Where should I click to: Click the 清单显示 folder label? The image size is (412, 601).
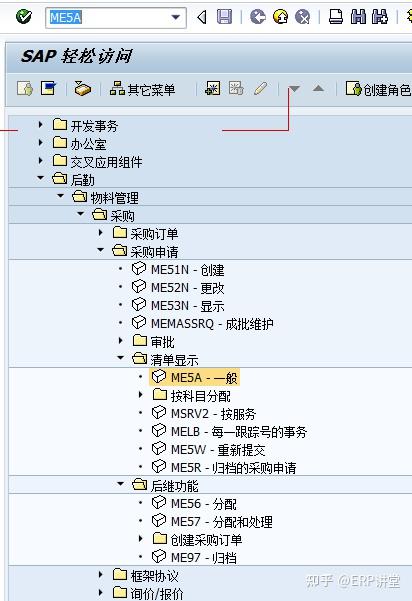174,360
